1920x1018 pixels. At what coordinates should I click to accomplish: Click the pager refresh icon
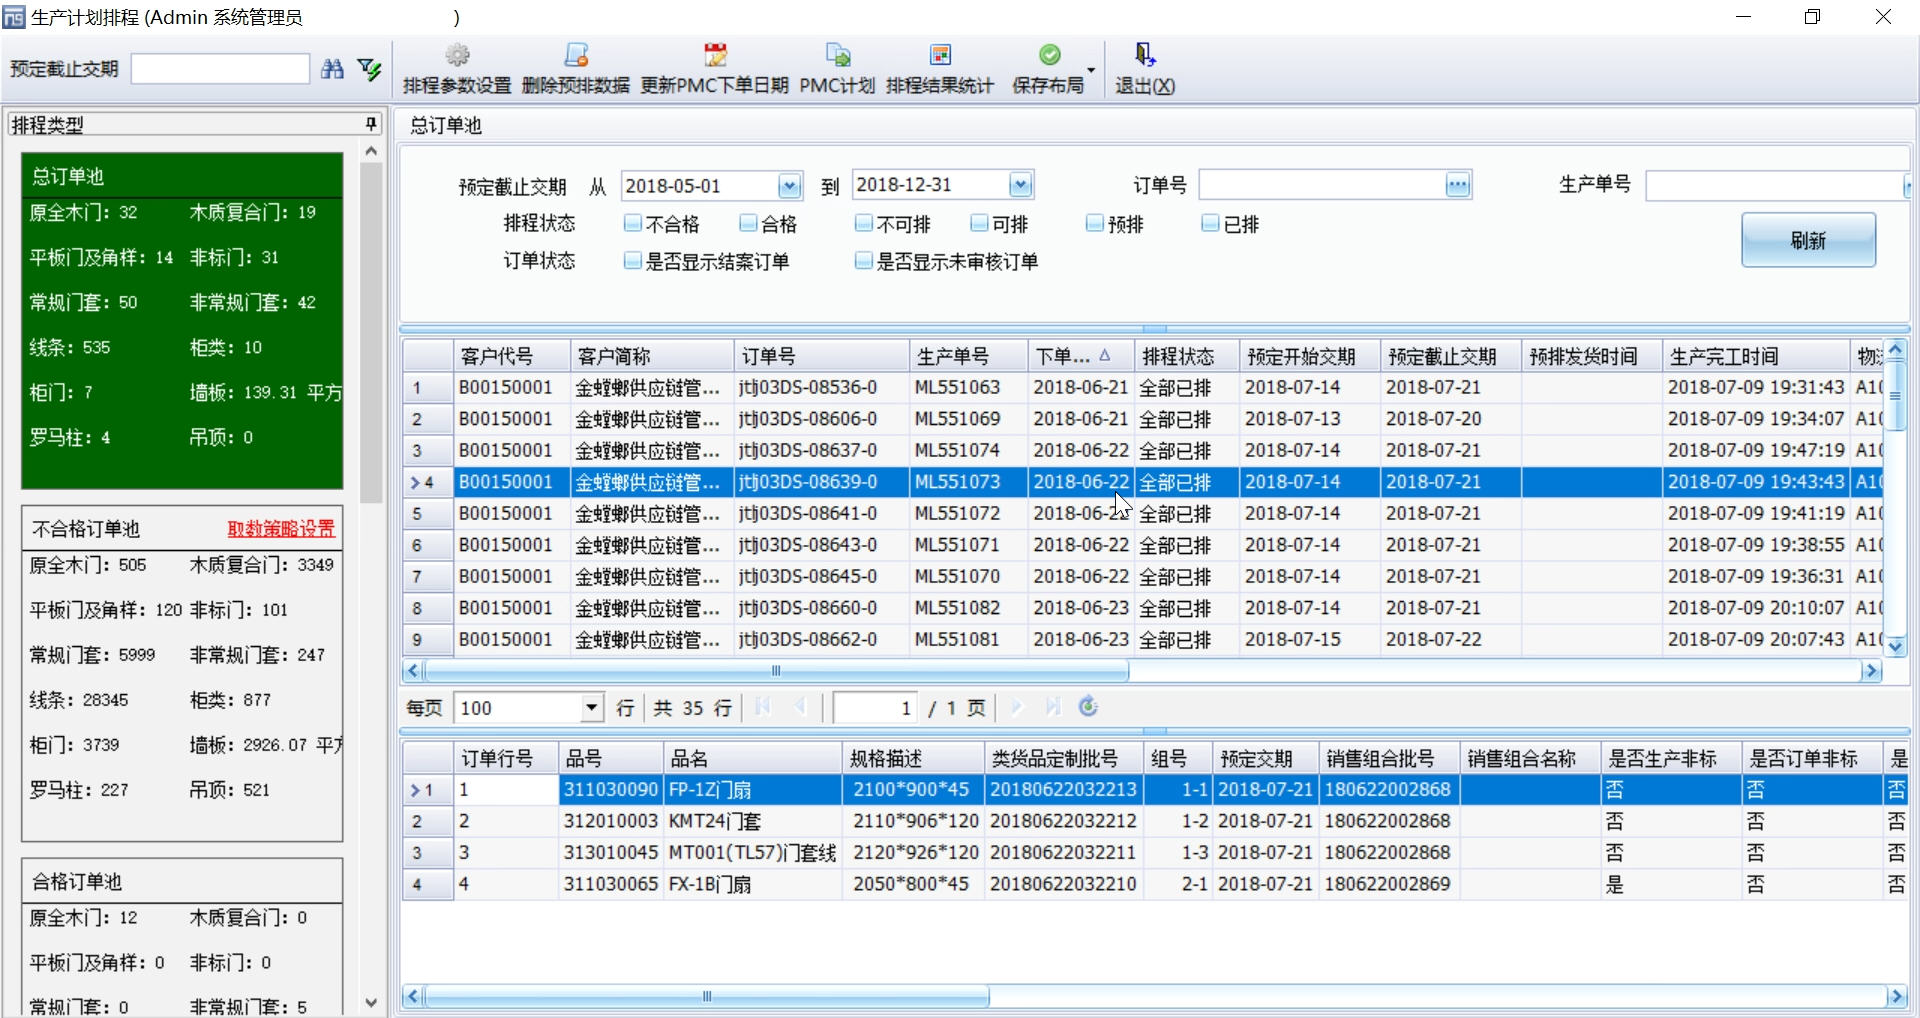pos(1089,707)
